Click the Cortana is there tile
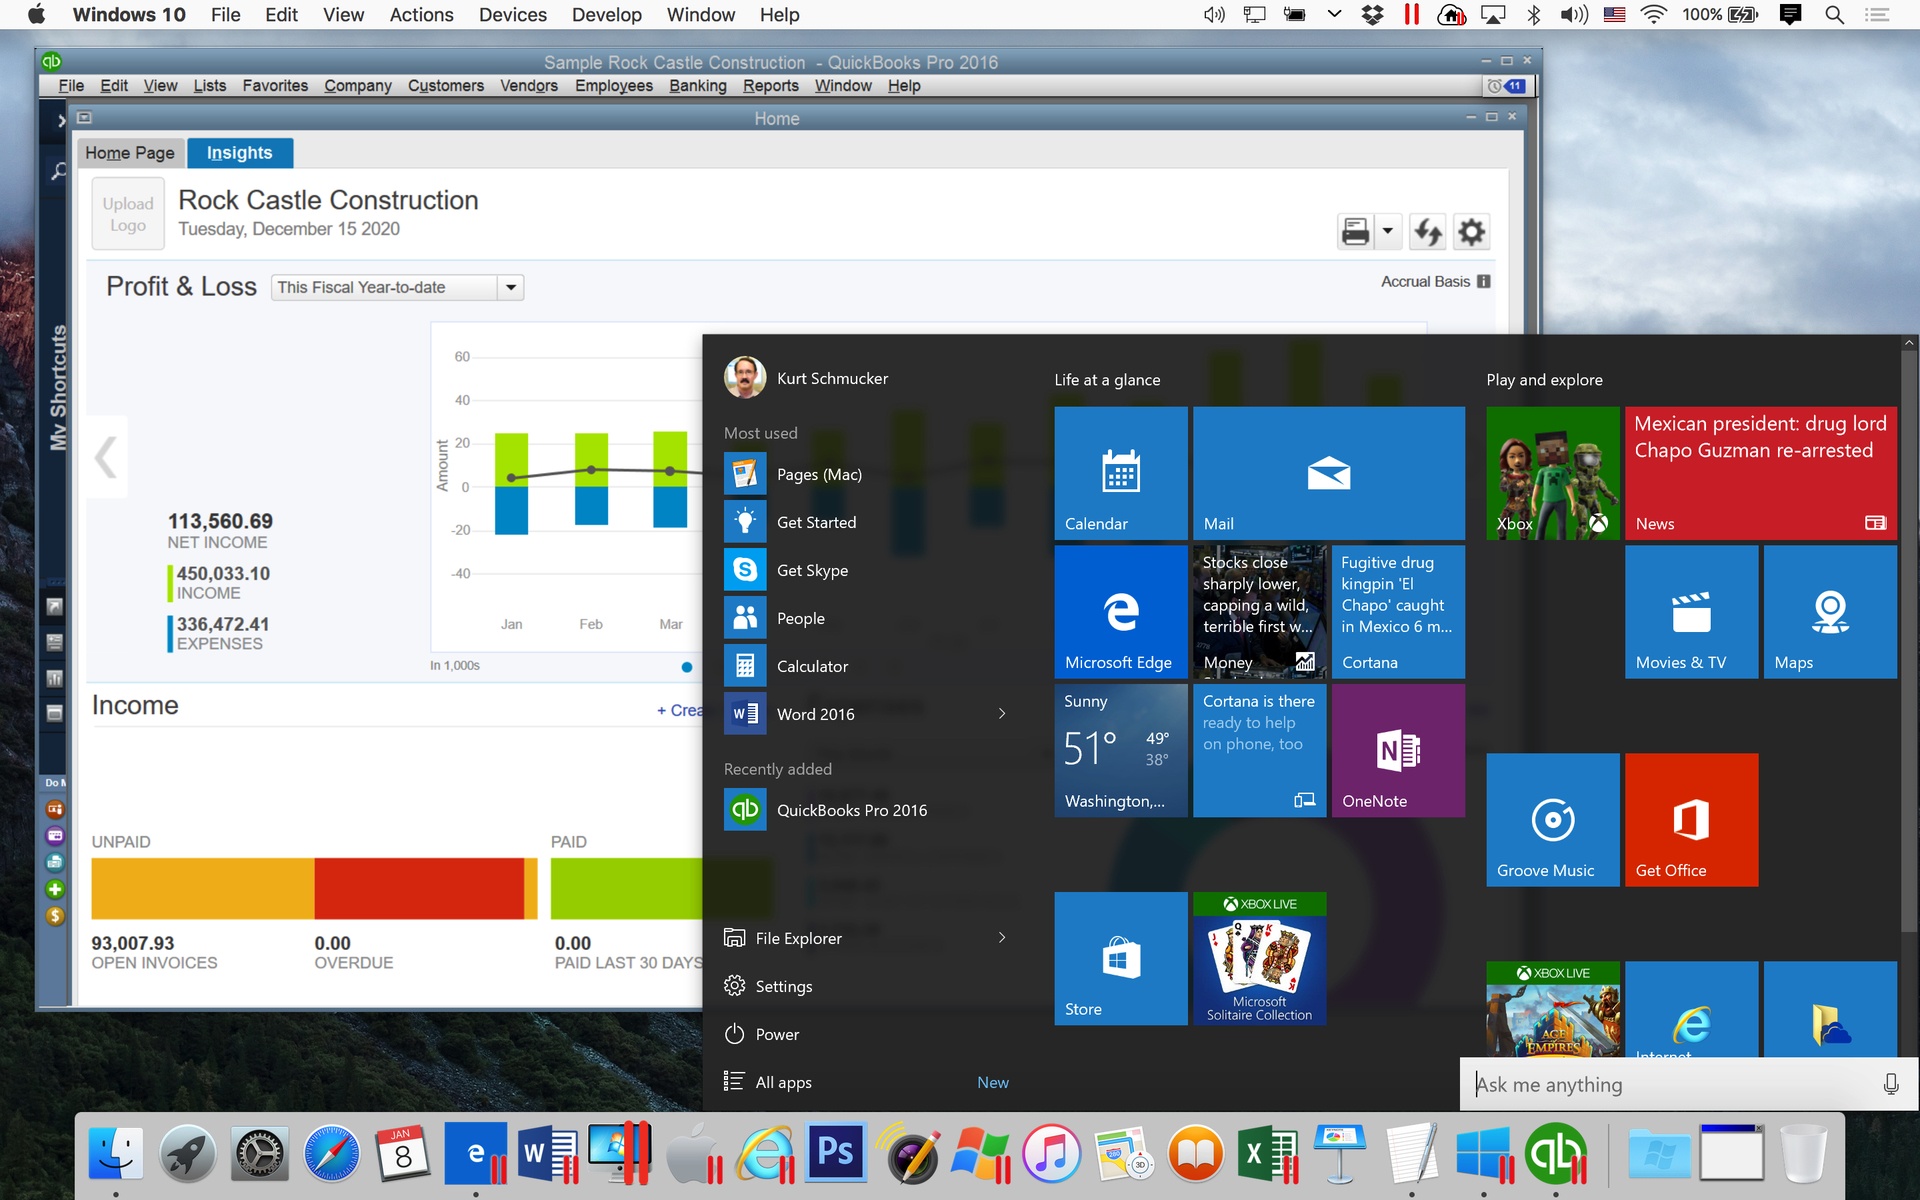 [1260, 751]
